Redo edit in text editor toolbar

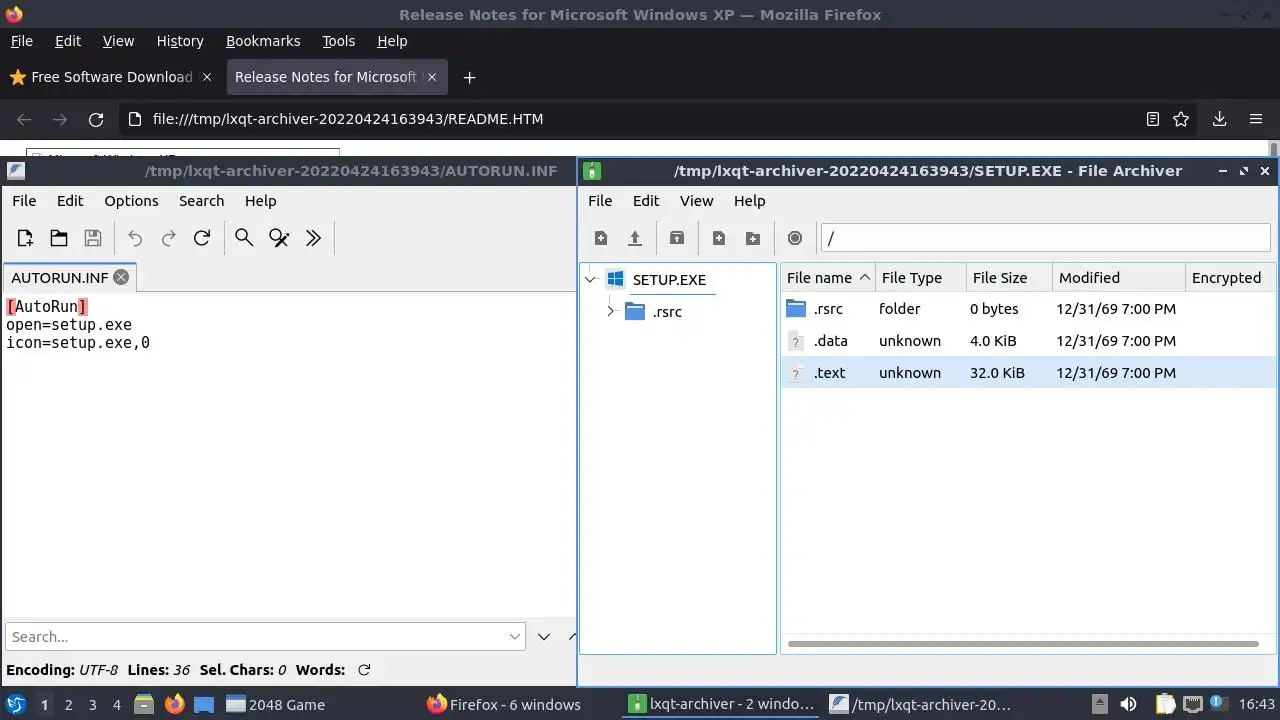pyautogui.click(x=169, y=238)
